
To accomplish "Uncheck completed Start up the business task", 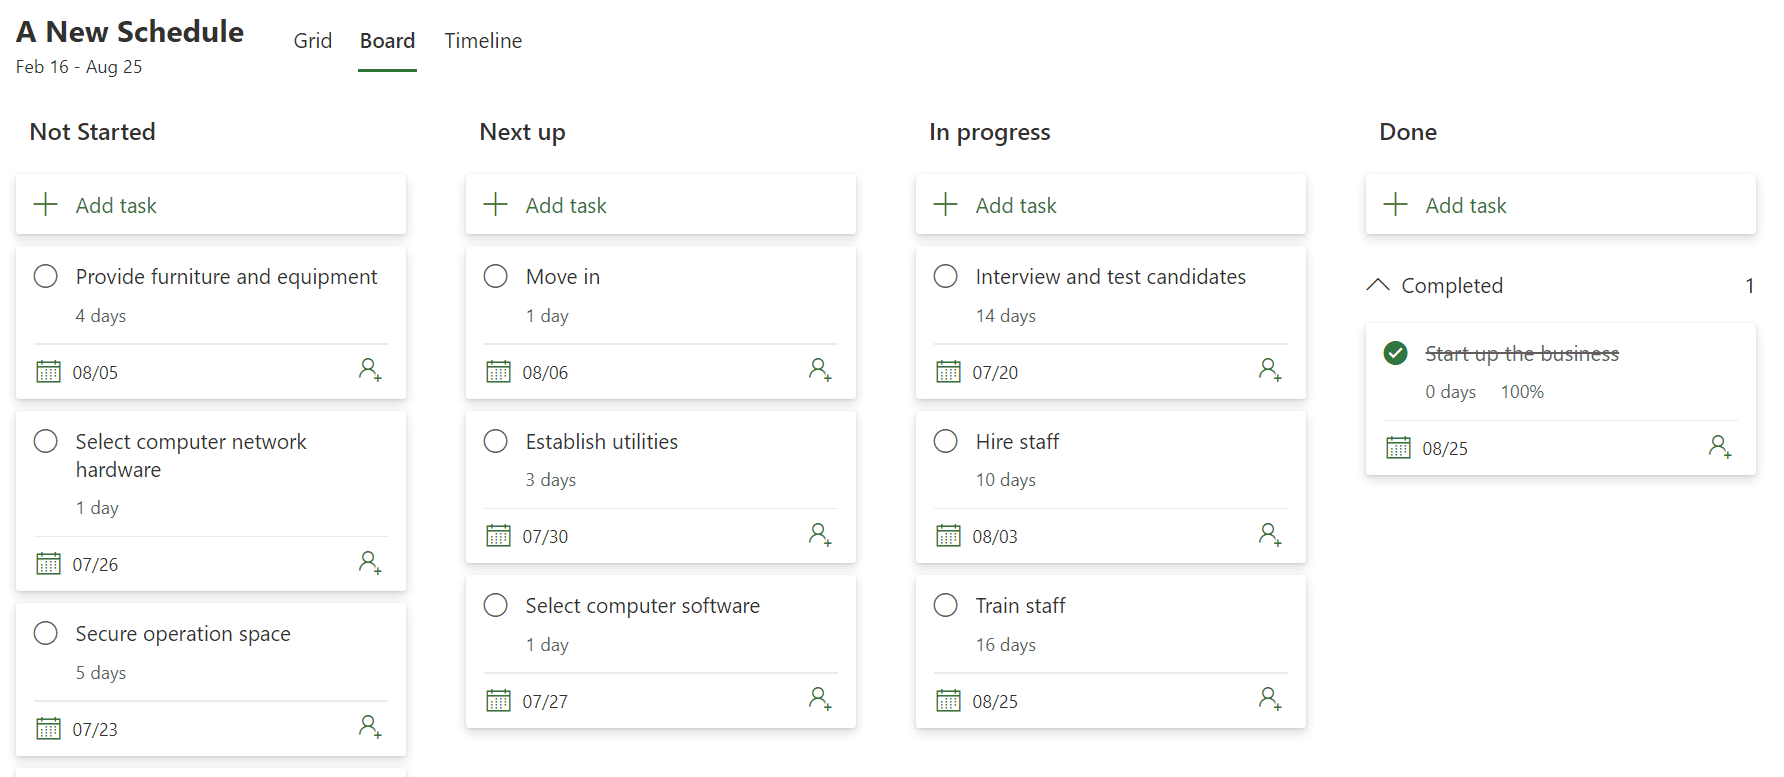I will pyautogui.click(x=1396, y=353).
